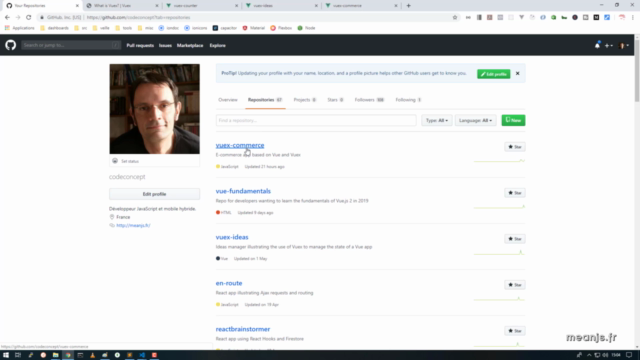
Task: Reload the page with the refresh icon
Action: click(29, 18)
